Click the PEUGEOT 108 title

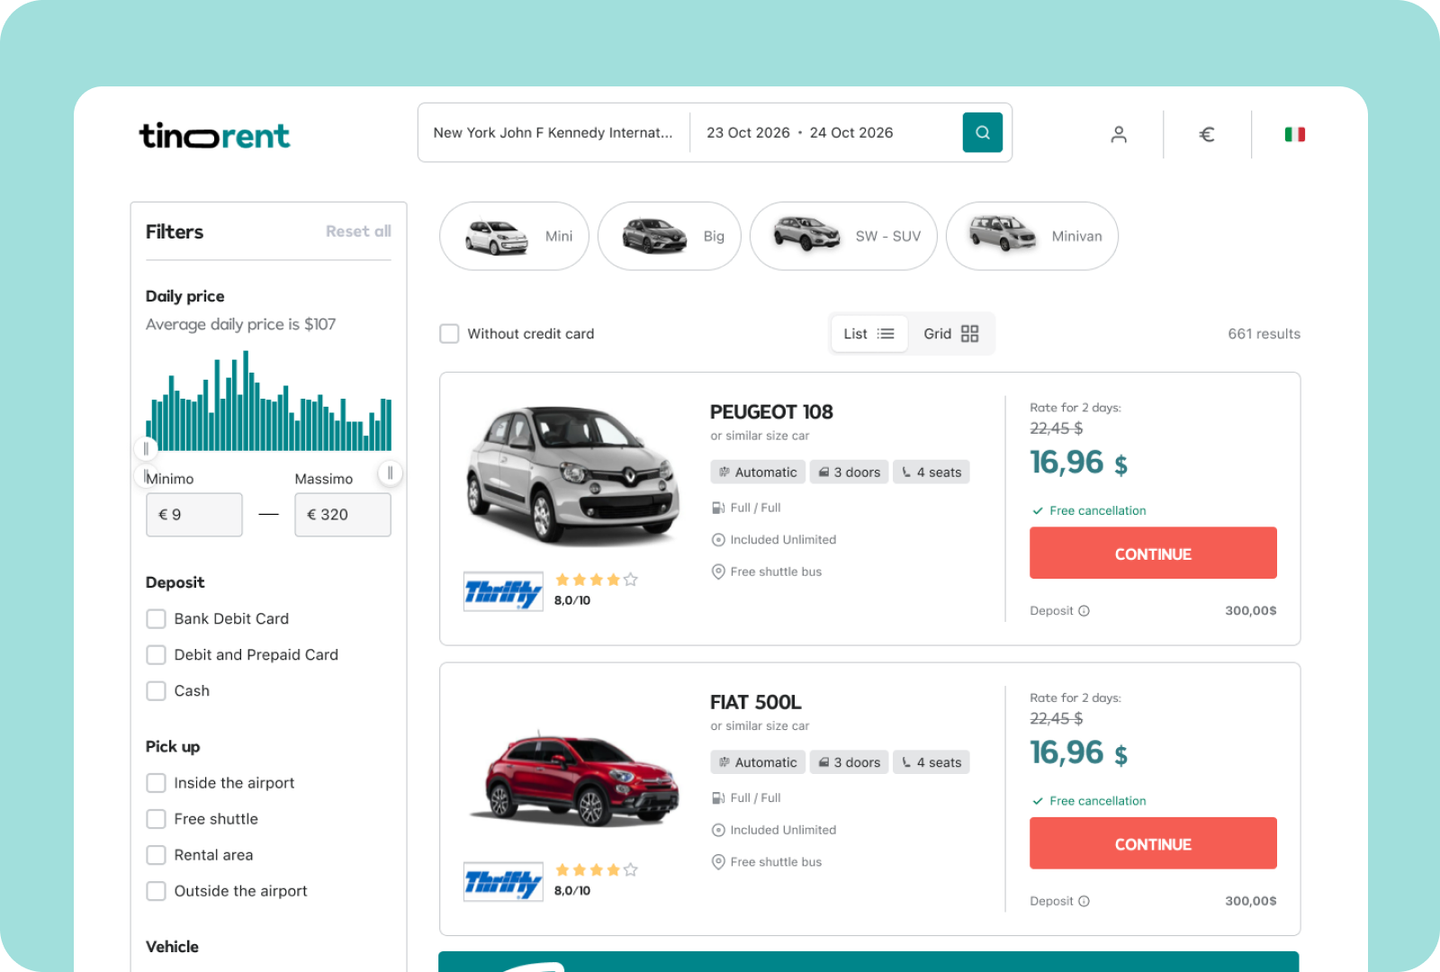pyautogui.click(x=771, y=412)
